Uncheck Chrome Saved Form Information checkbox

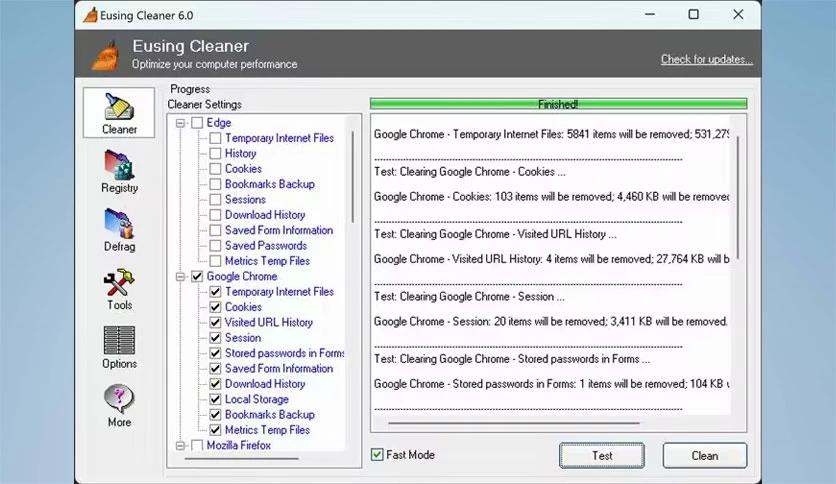[215, 368]
